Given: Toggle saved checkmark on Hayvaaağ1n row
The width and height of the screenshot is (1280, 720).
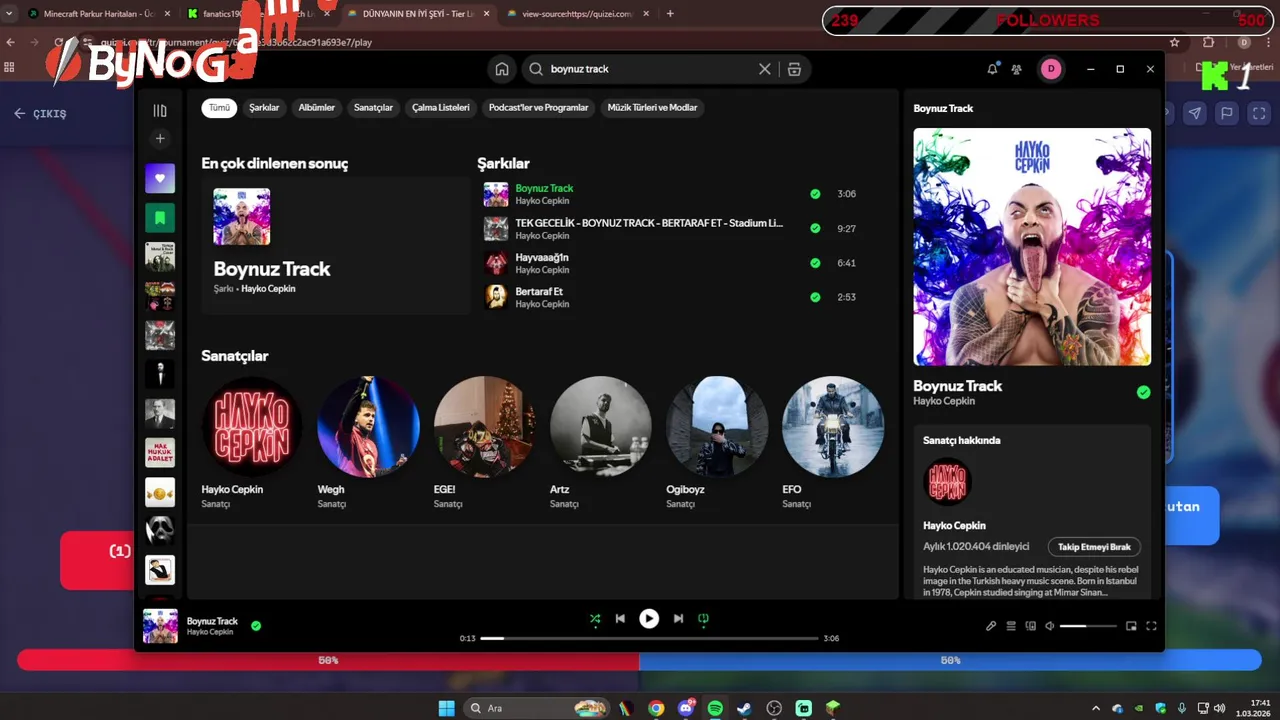Looking at the screenshot, I should (x=815, y=263).
